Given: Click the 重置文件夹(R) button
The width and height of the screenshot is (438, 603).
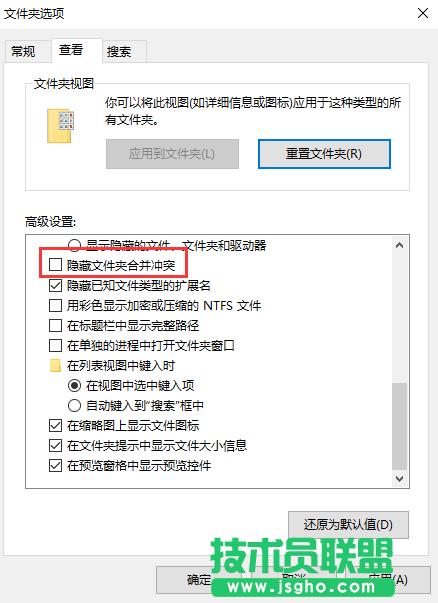Looking at the screenshot, I should click(324, 154).
